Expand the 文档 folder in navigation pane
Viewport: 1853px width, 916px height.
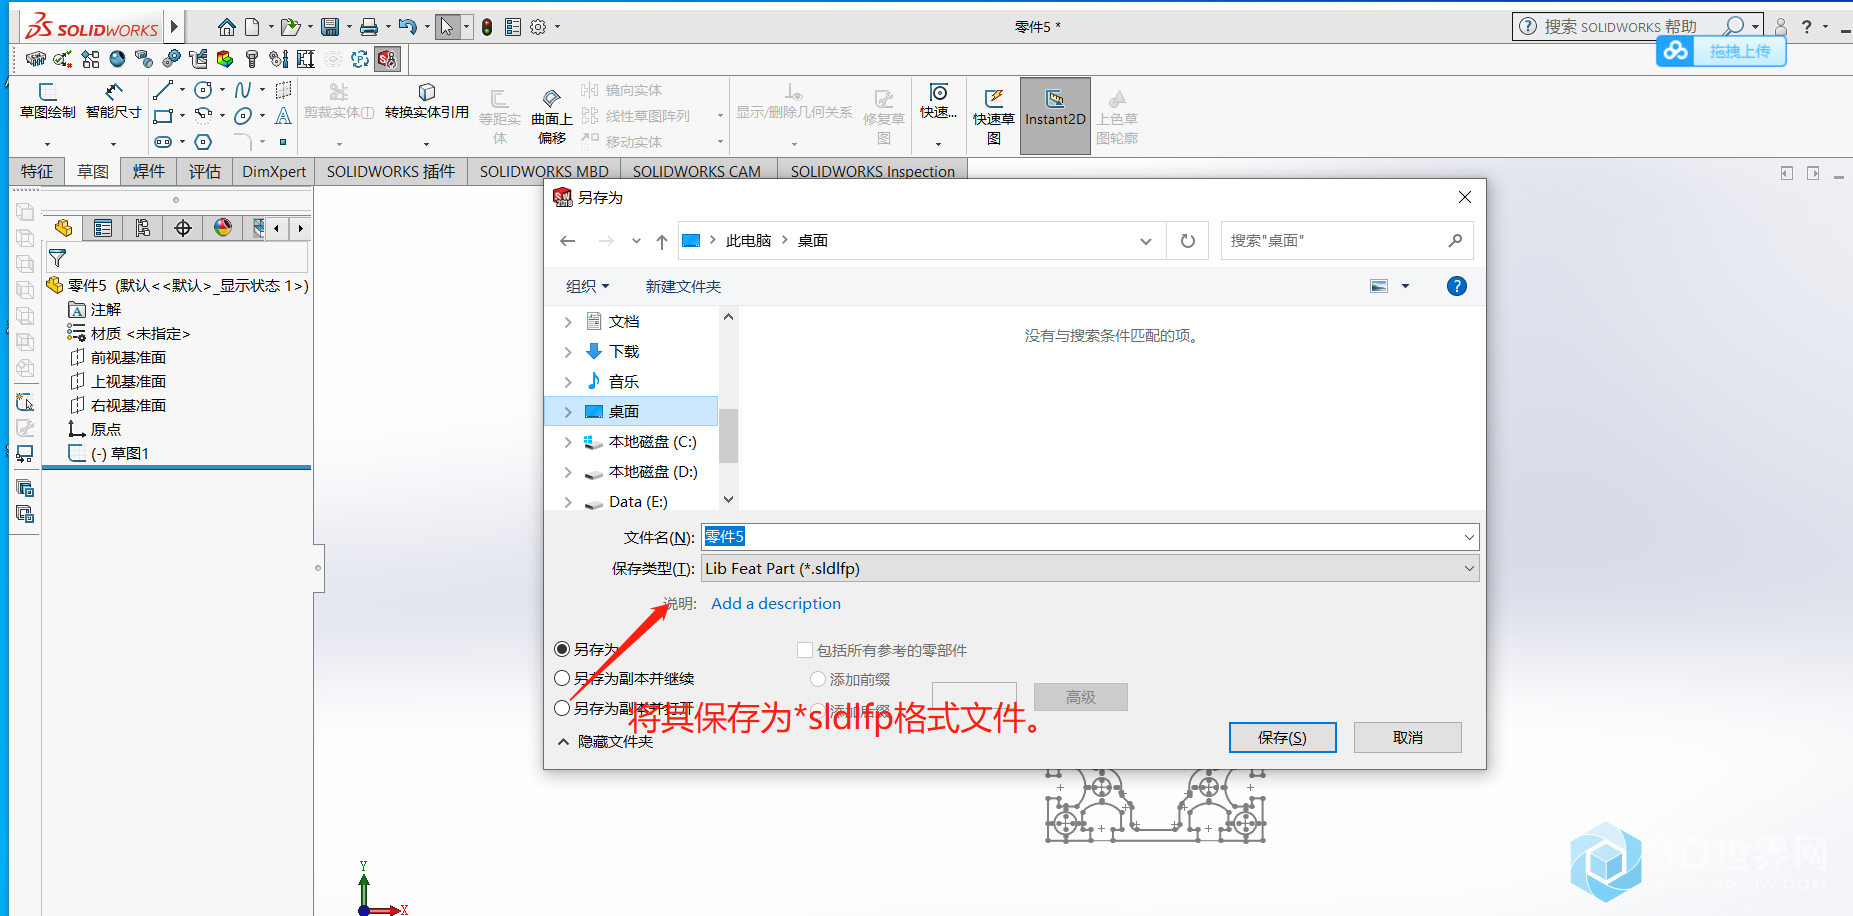point(568,322)
